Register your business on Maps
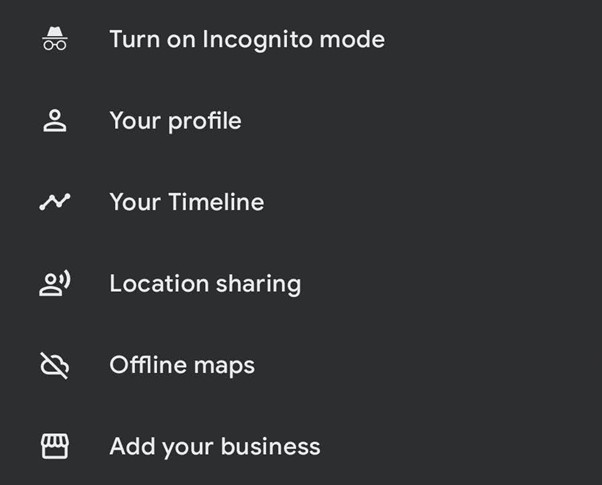 [x=214, y=447]
